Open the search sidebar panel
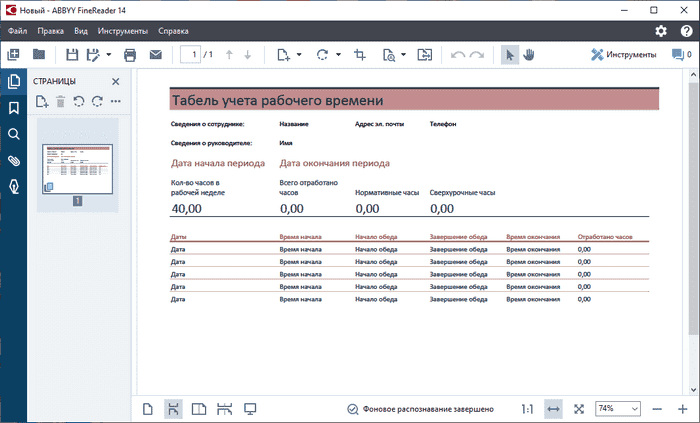Viewport: 700px width, 423px height. coord(14,134)
